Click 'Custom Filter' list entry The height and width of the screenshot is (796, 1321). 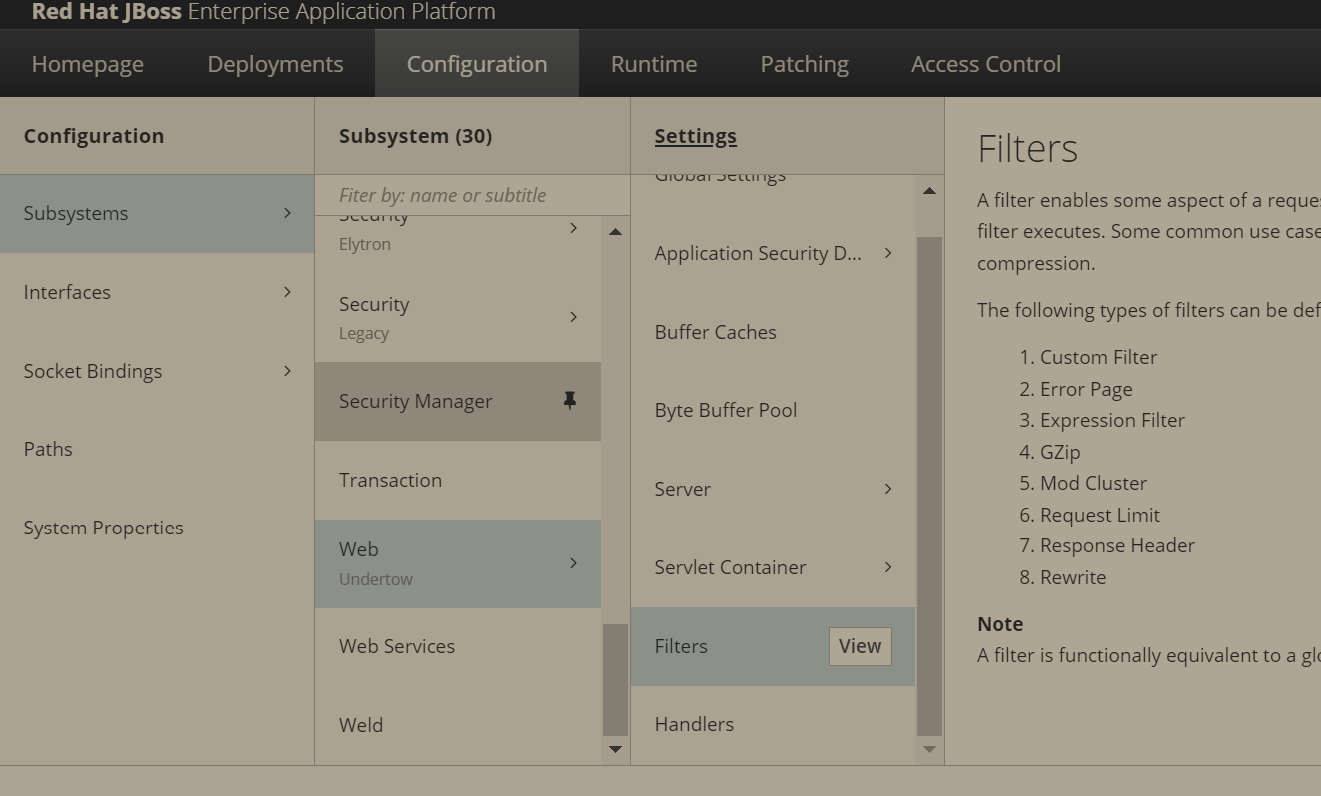coord(1098,357)
